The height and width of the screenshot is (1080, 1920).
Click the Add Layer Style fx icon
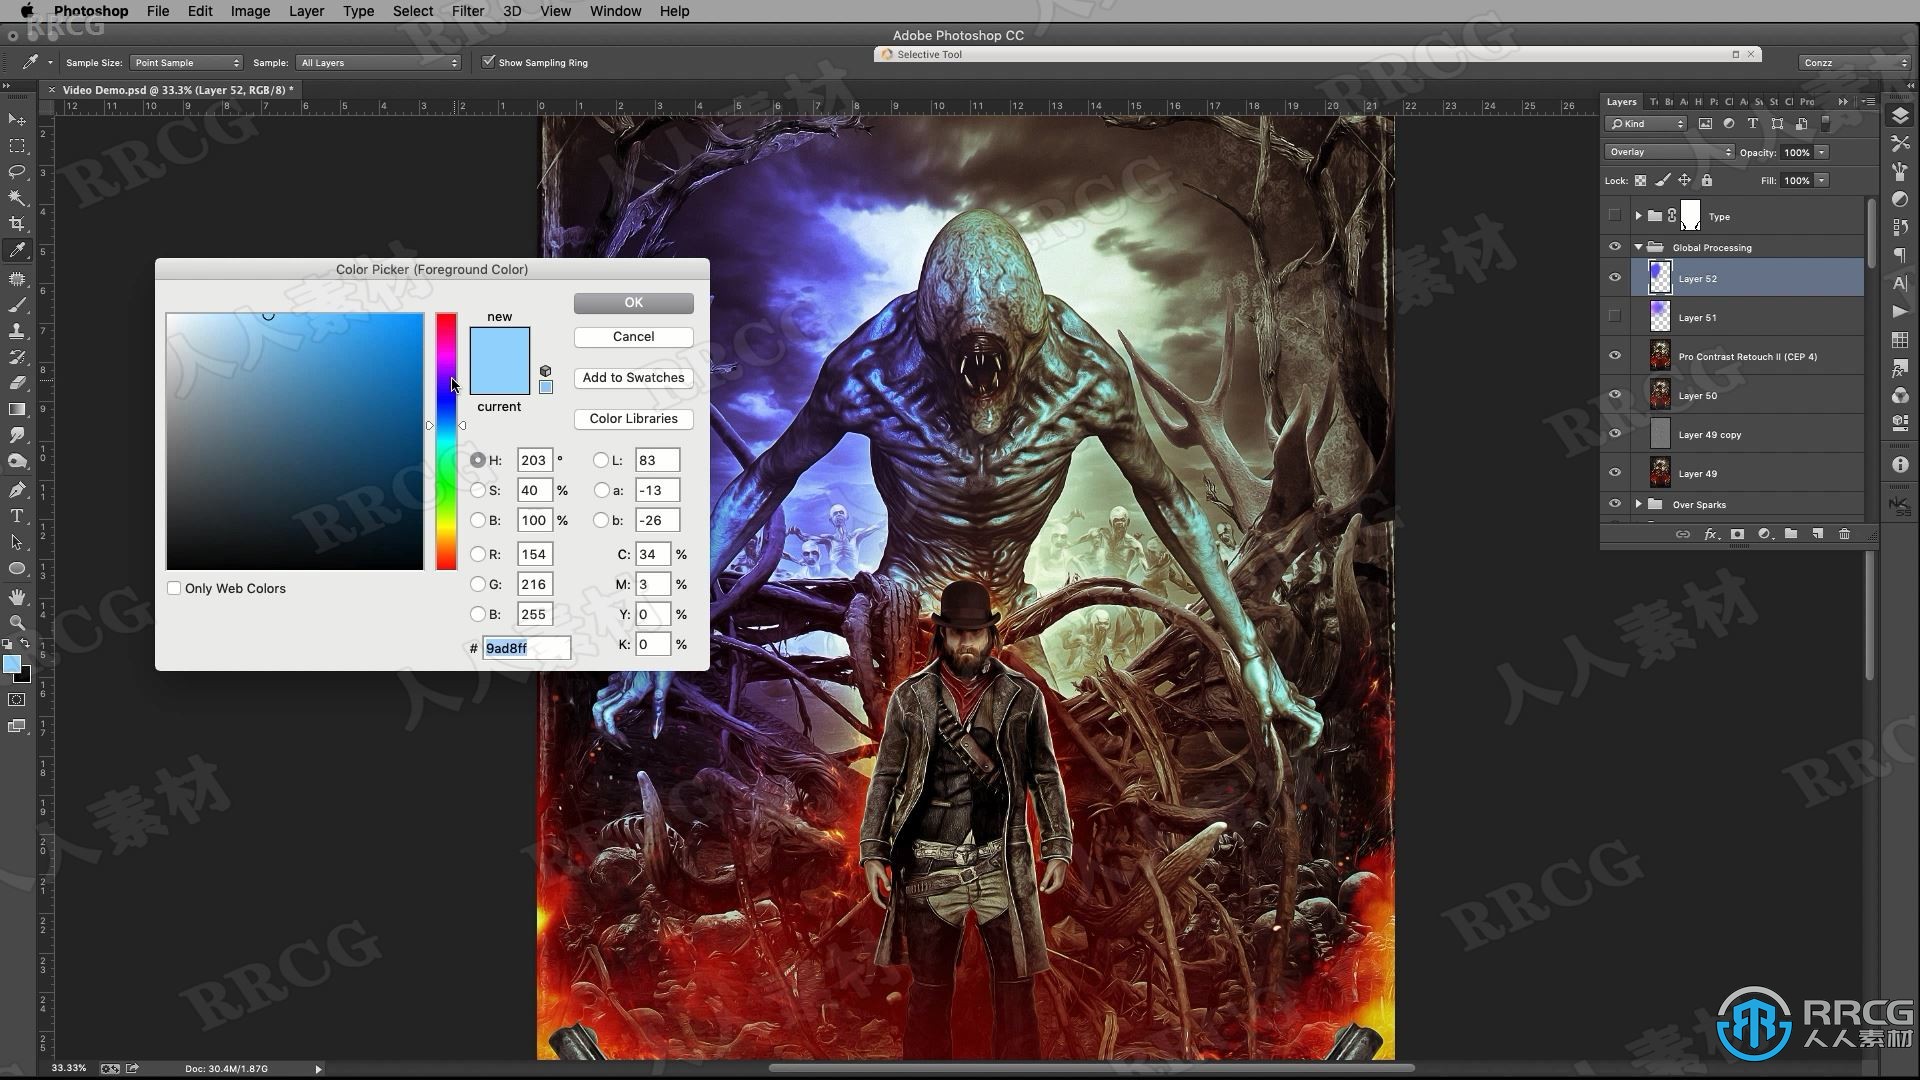1710,533
